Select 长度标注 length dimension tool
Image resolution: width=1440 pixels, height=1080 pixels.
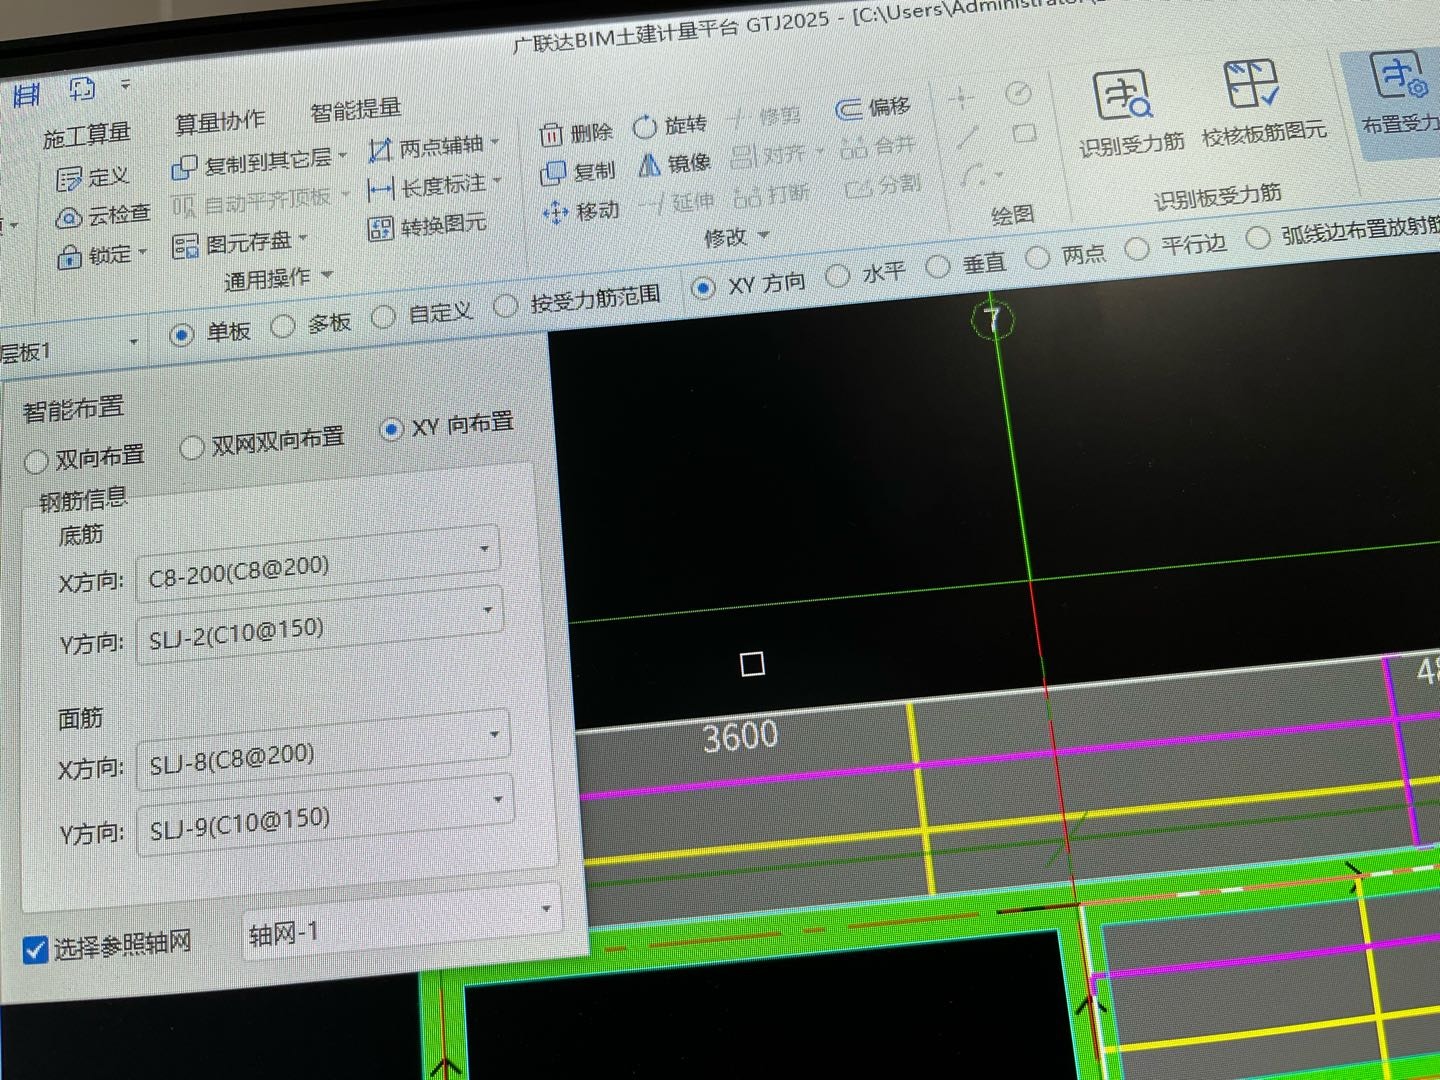tap(433, 187)
